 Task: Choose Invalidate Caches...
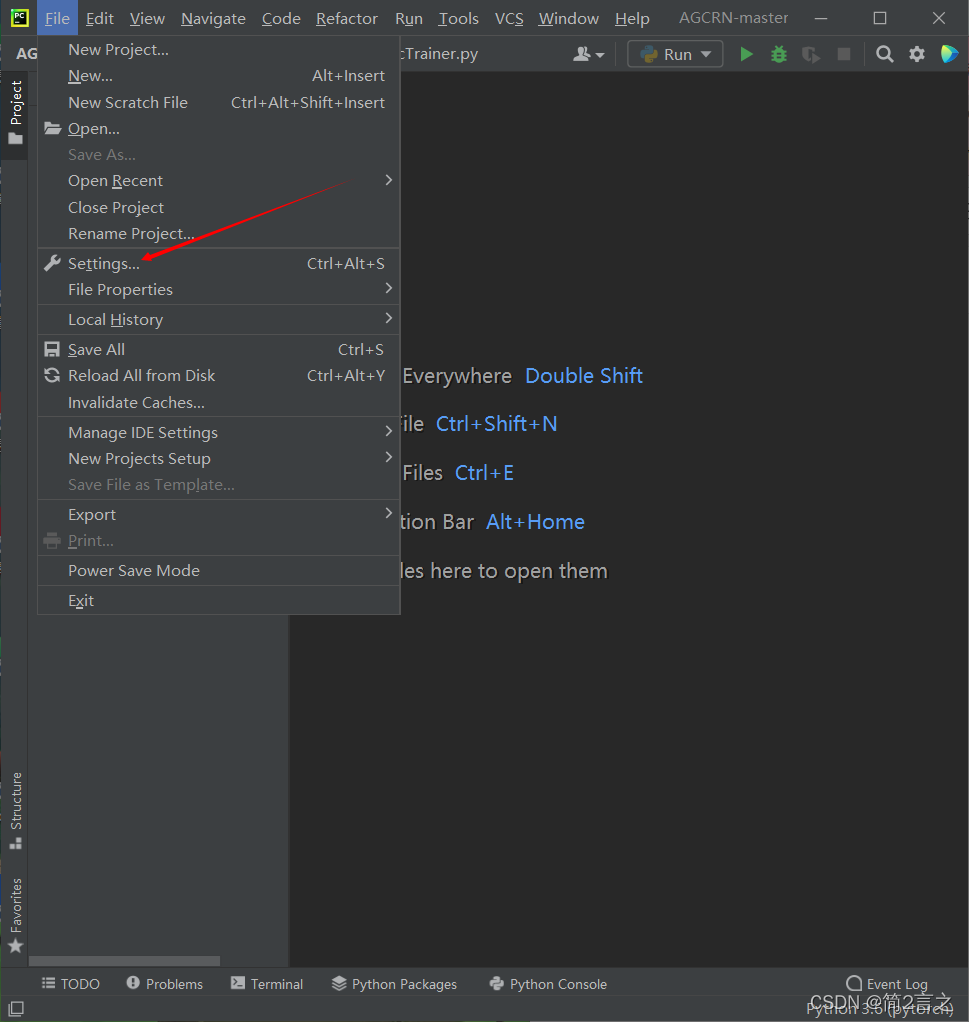[218, 402]
